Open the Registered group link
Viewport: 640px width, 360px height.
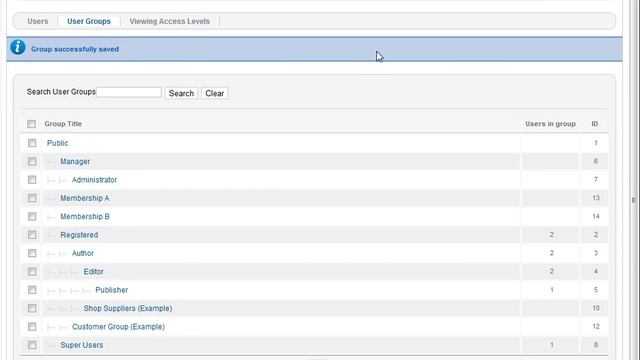pyautogui.click(x=79, y=235)
